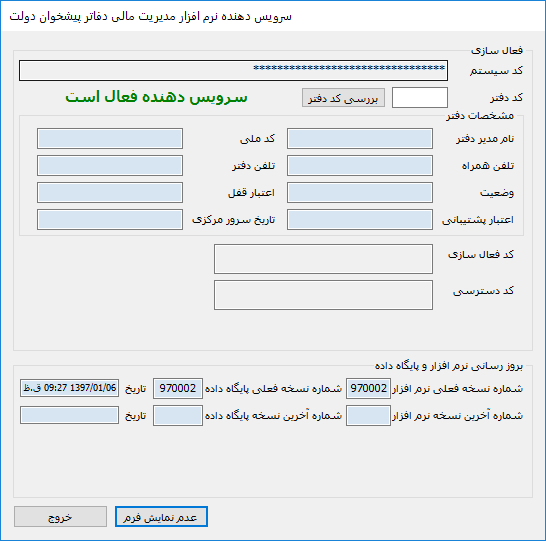Click the عدم نمایش فرم button
The width and height of the screenshot is (546, 541).
(161, 517)
